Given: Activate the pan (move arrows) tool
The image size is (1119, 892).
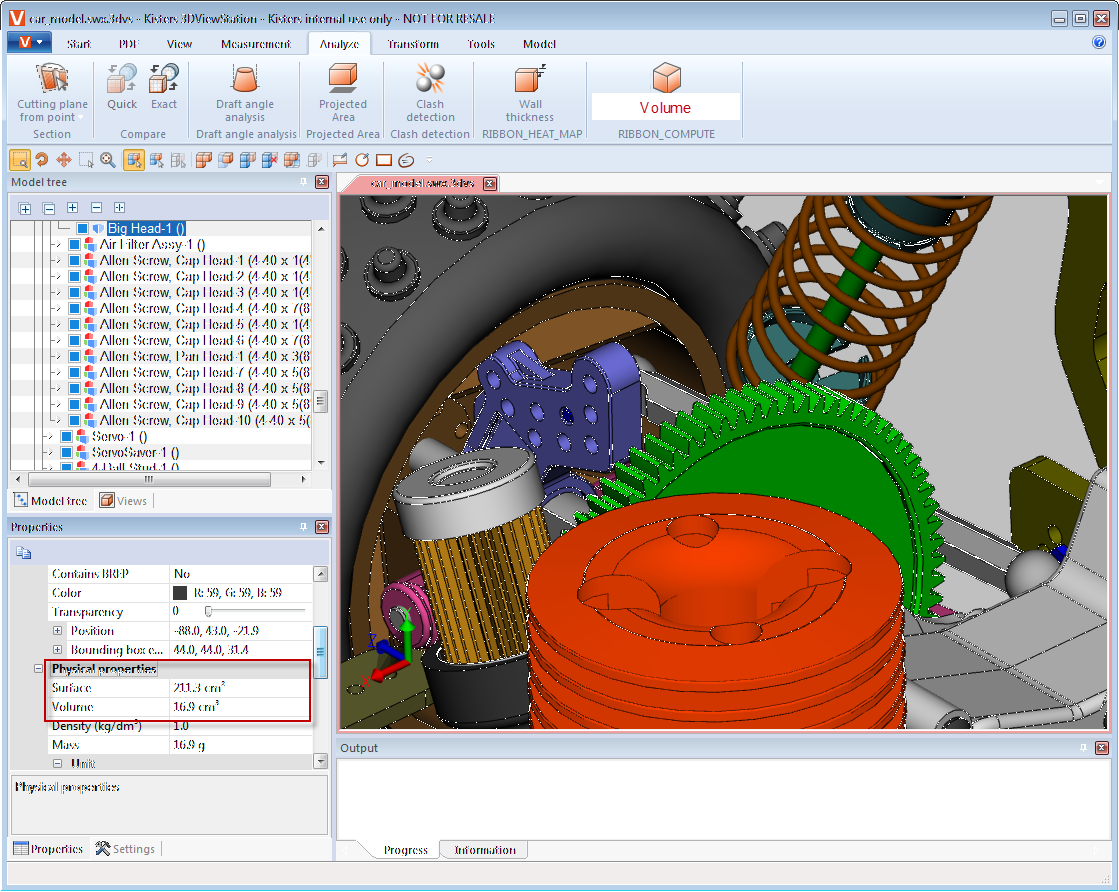Looking at the screenshot, I should pyautogui.click(x=64, y=160).
